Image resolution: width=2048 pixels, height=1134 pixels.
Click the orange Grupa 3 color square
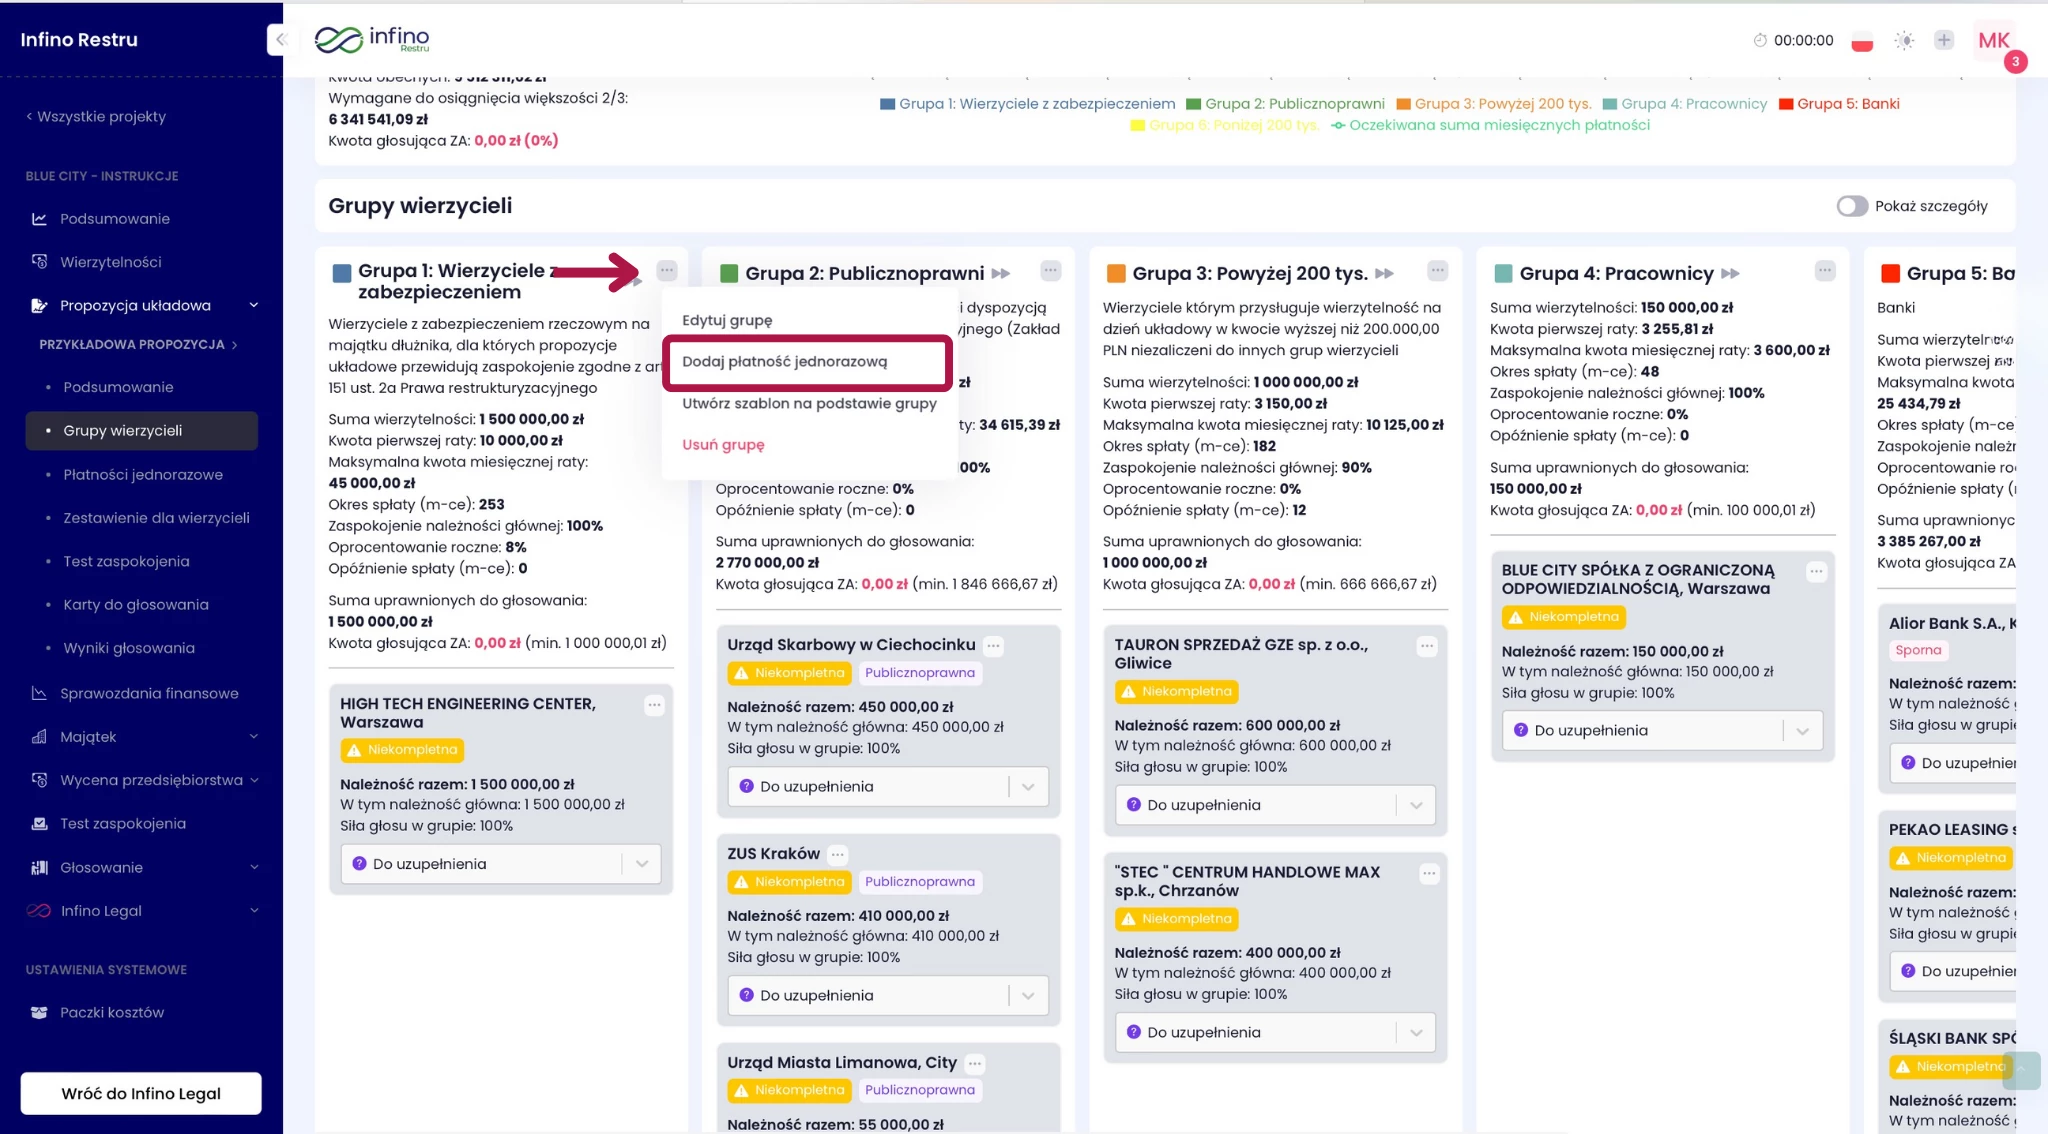(1116, 274)
